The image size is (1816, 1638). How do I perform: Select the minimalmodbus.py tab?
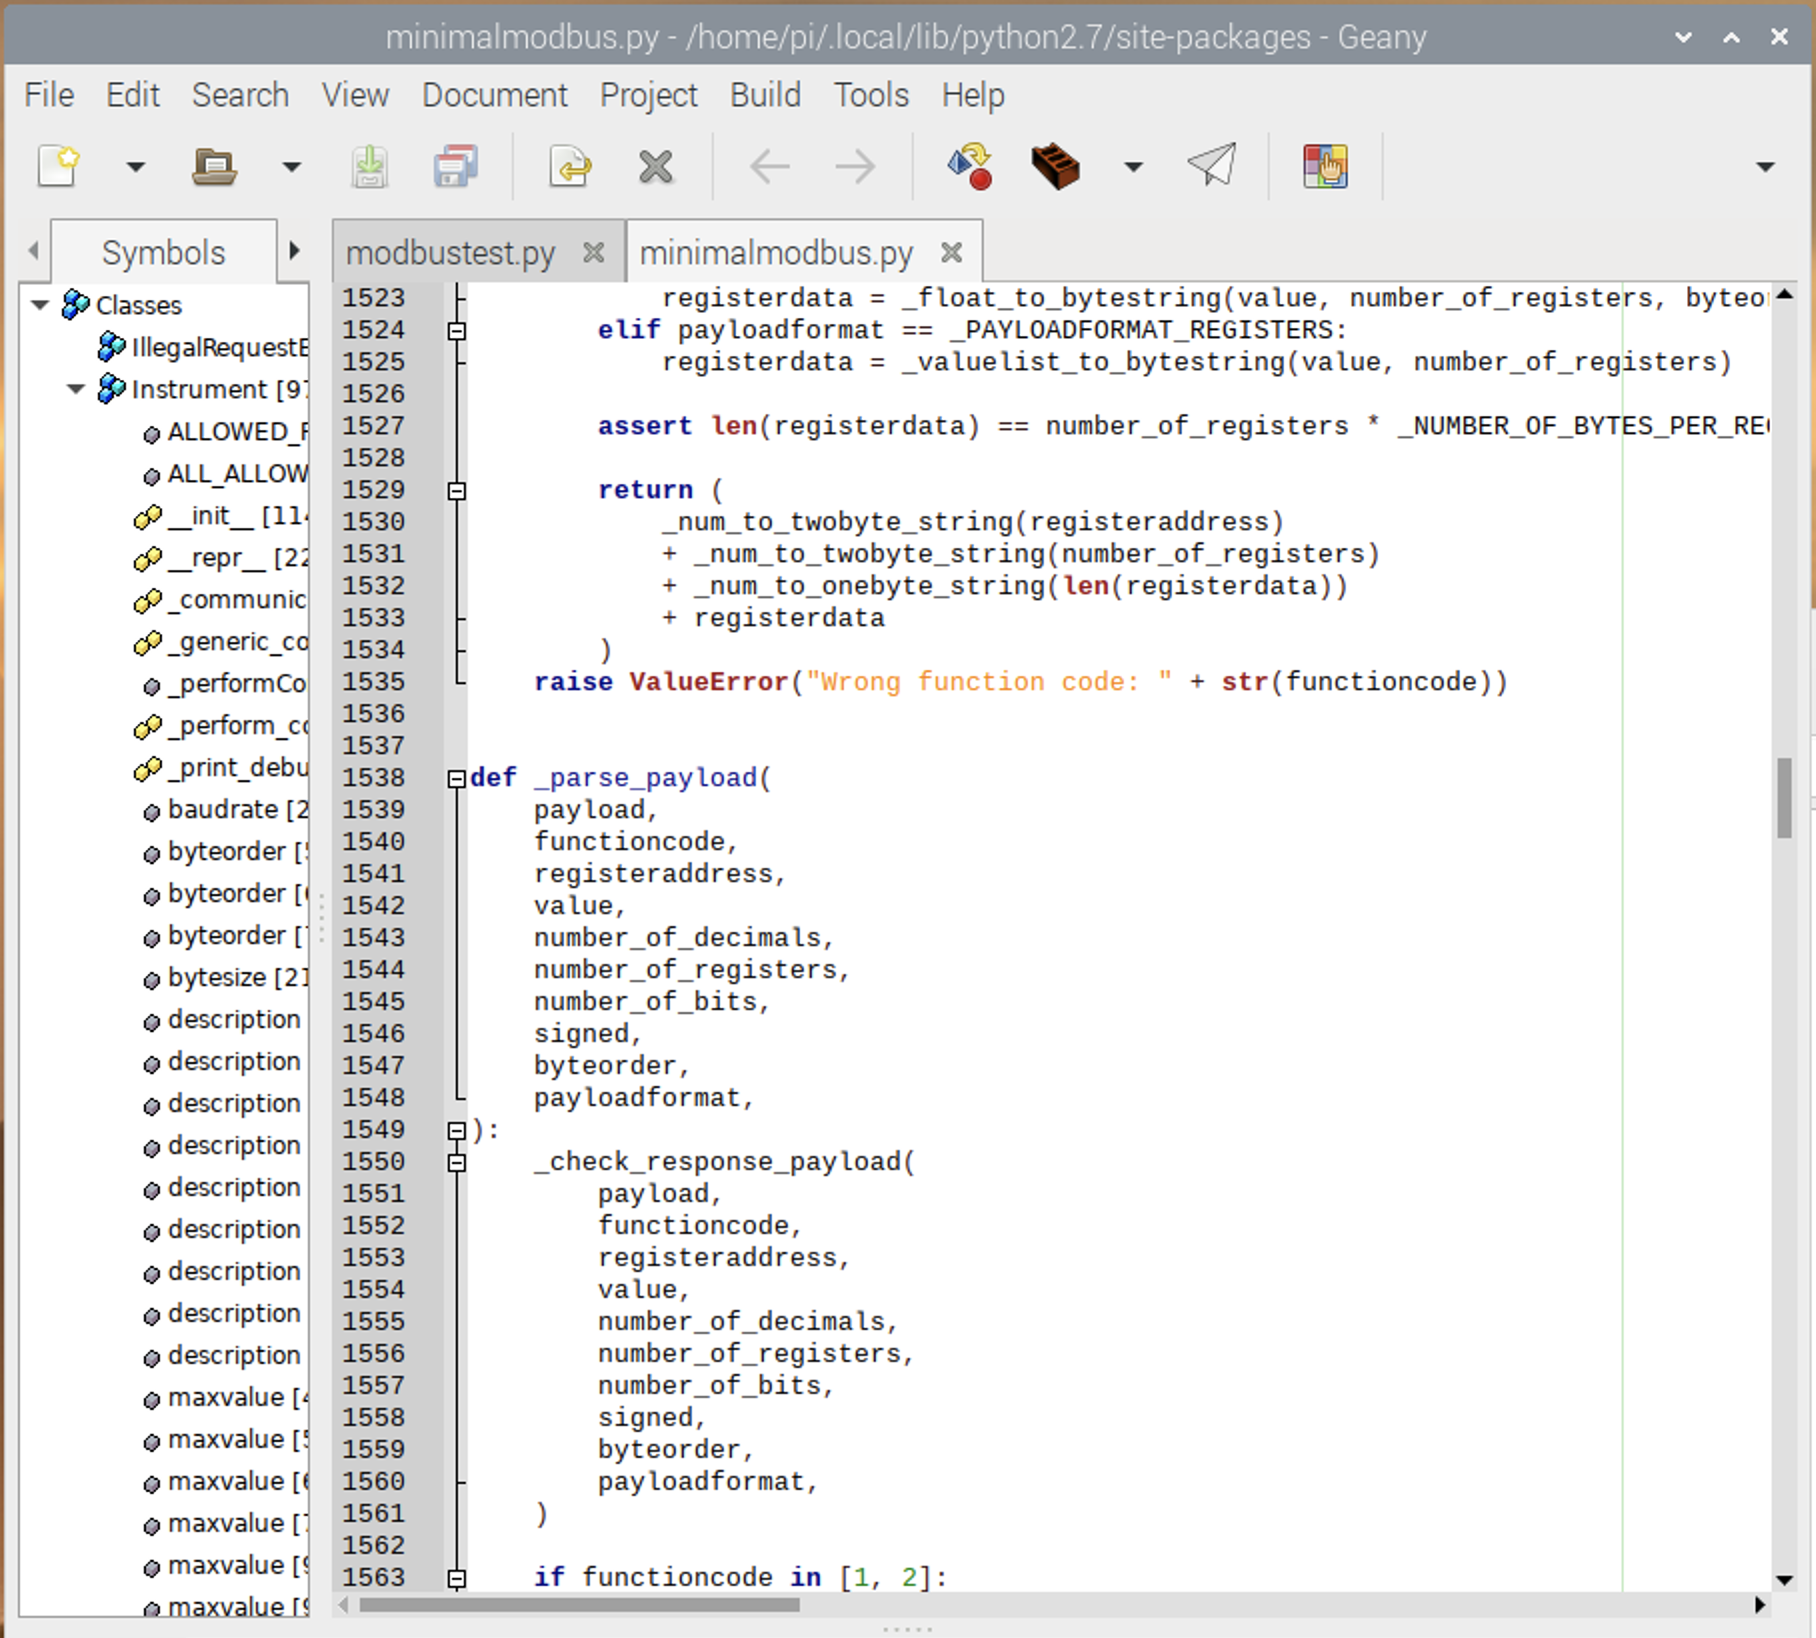(776, 253)
